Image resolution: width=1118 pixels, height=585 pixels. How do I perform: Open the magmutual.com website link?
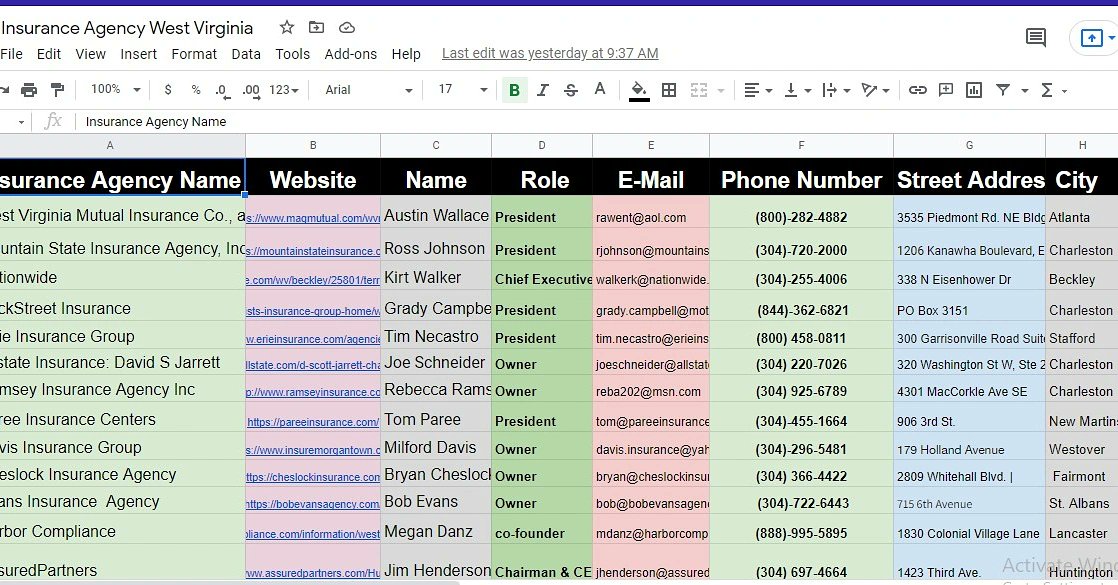(x=313, y=218)
